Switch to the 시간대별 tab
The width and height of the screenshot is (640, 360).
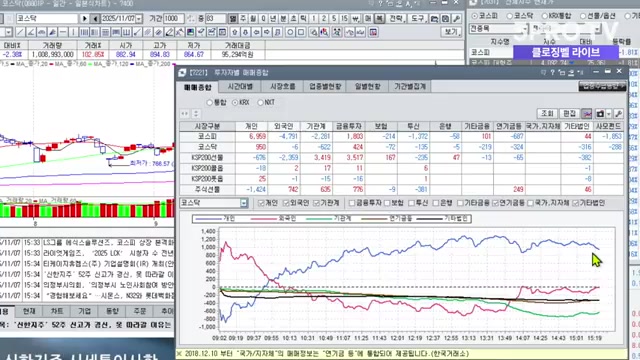pos(240,87)
